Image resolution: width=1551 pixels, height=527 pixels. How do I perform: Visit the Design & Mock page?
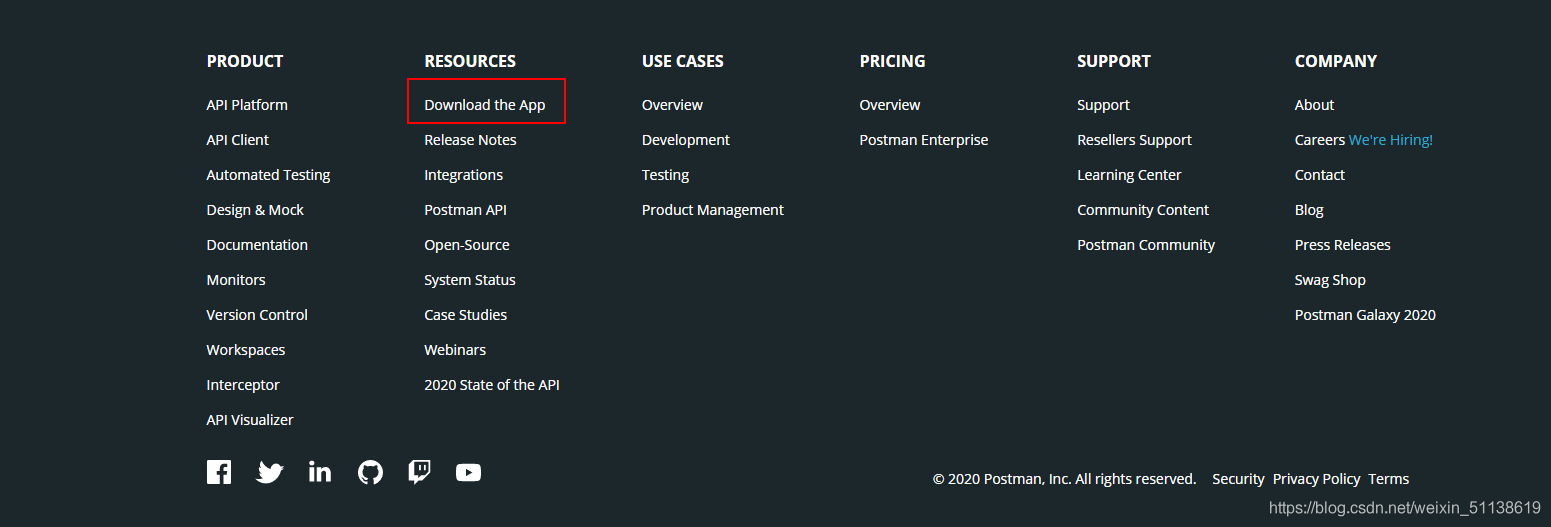pos(255,210)
